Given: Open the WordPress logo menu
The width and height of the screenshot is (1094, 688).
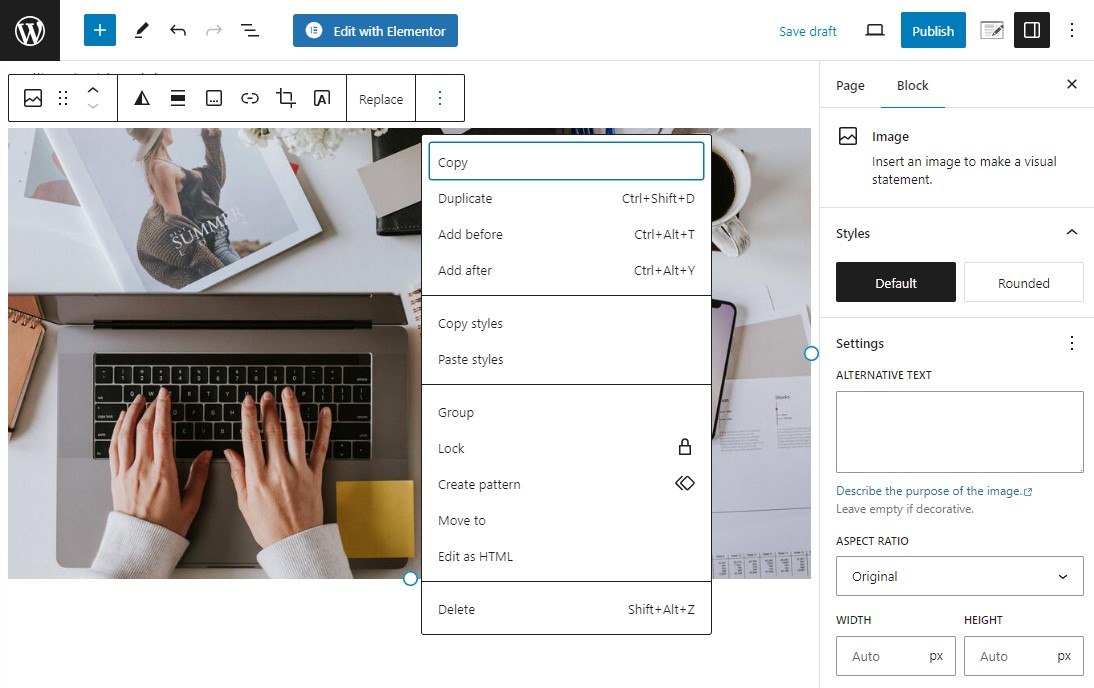Looking at the screenshot, I should pyautogui.click(x=30, y=30).
